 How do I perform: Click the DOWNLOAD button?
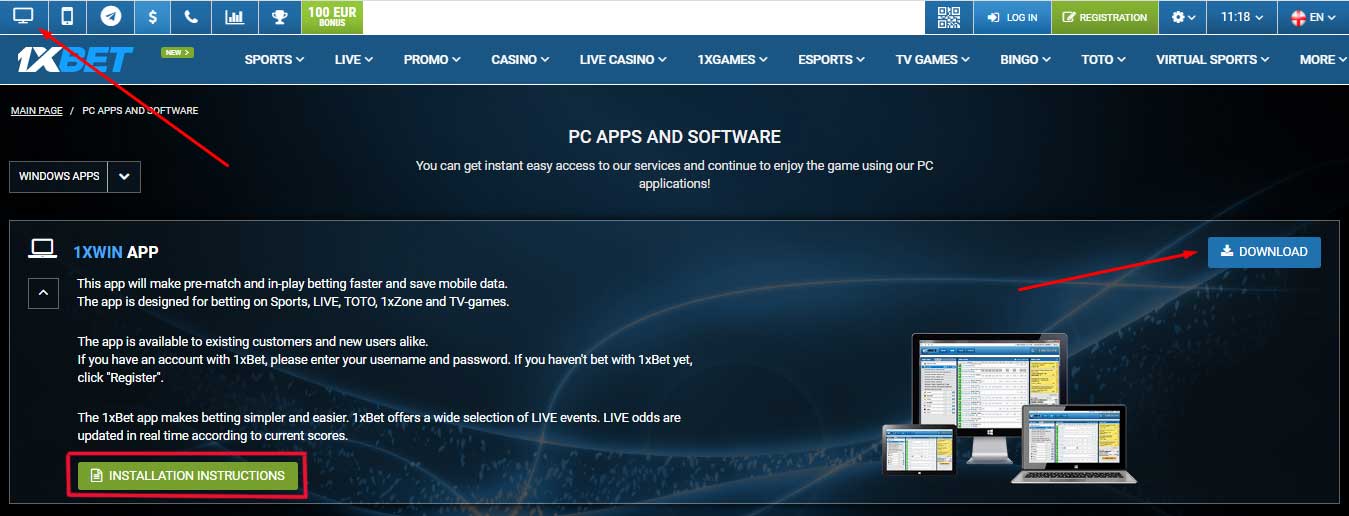tap(1264, 252)
